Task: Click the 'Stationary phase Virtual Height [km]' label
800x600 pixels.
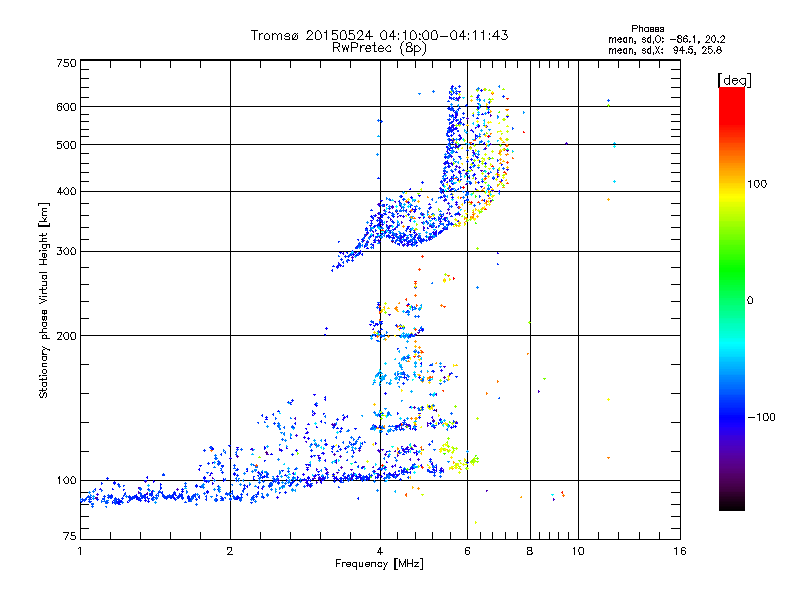Action: [44, 300]
